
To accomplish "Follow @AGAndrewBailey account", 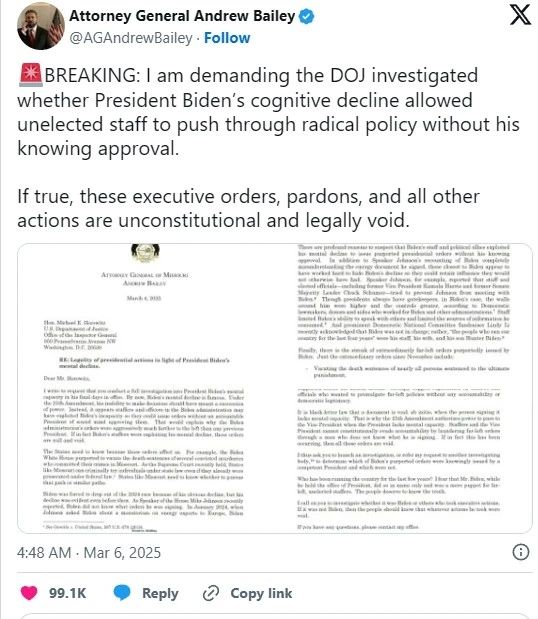I will [227, 38].
